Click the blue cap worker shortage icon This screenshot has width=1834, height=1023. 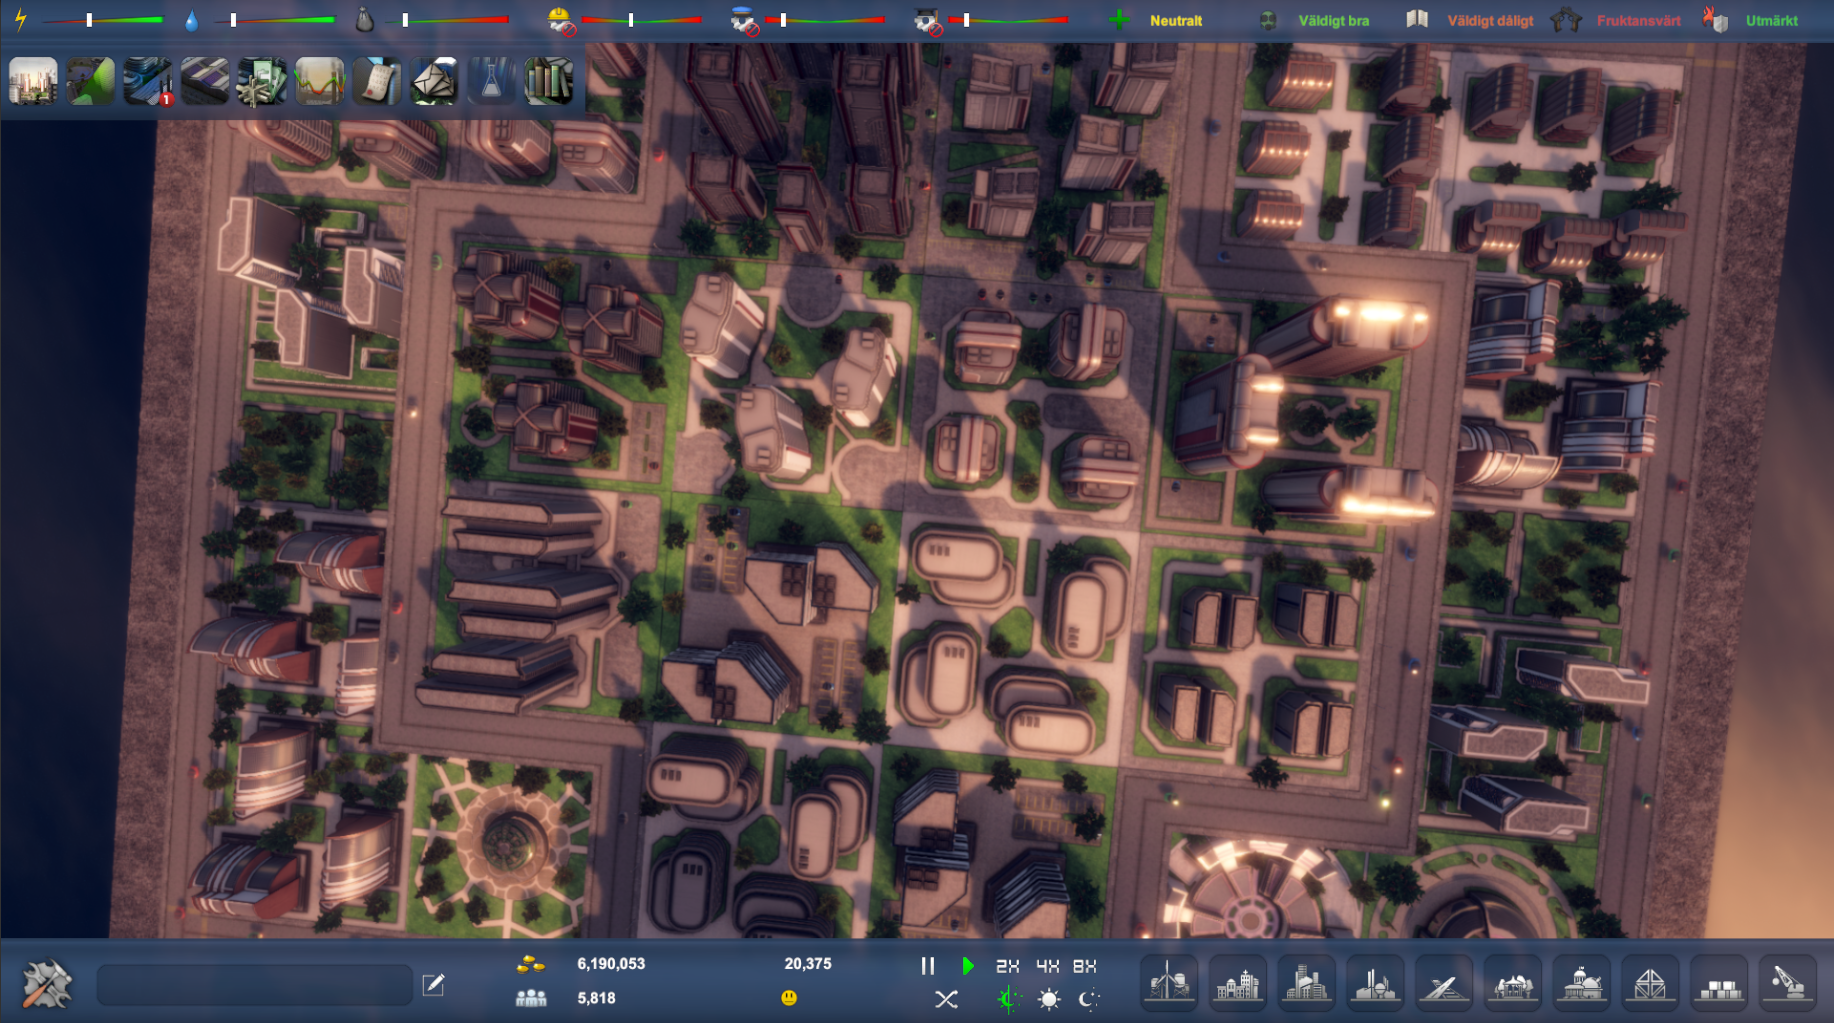744,20
